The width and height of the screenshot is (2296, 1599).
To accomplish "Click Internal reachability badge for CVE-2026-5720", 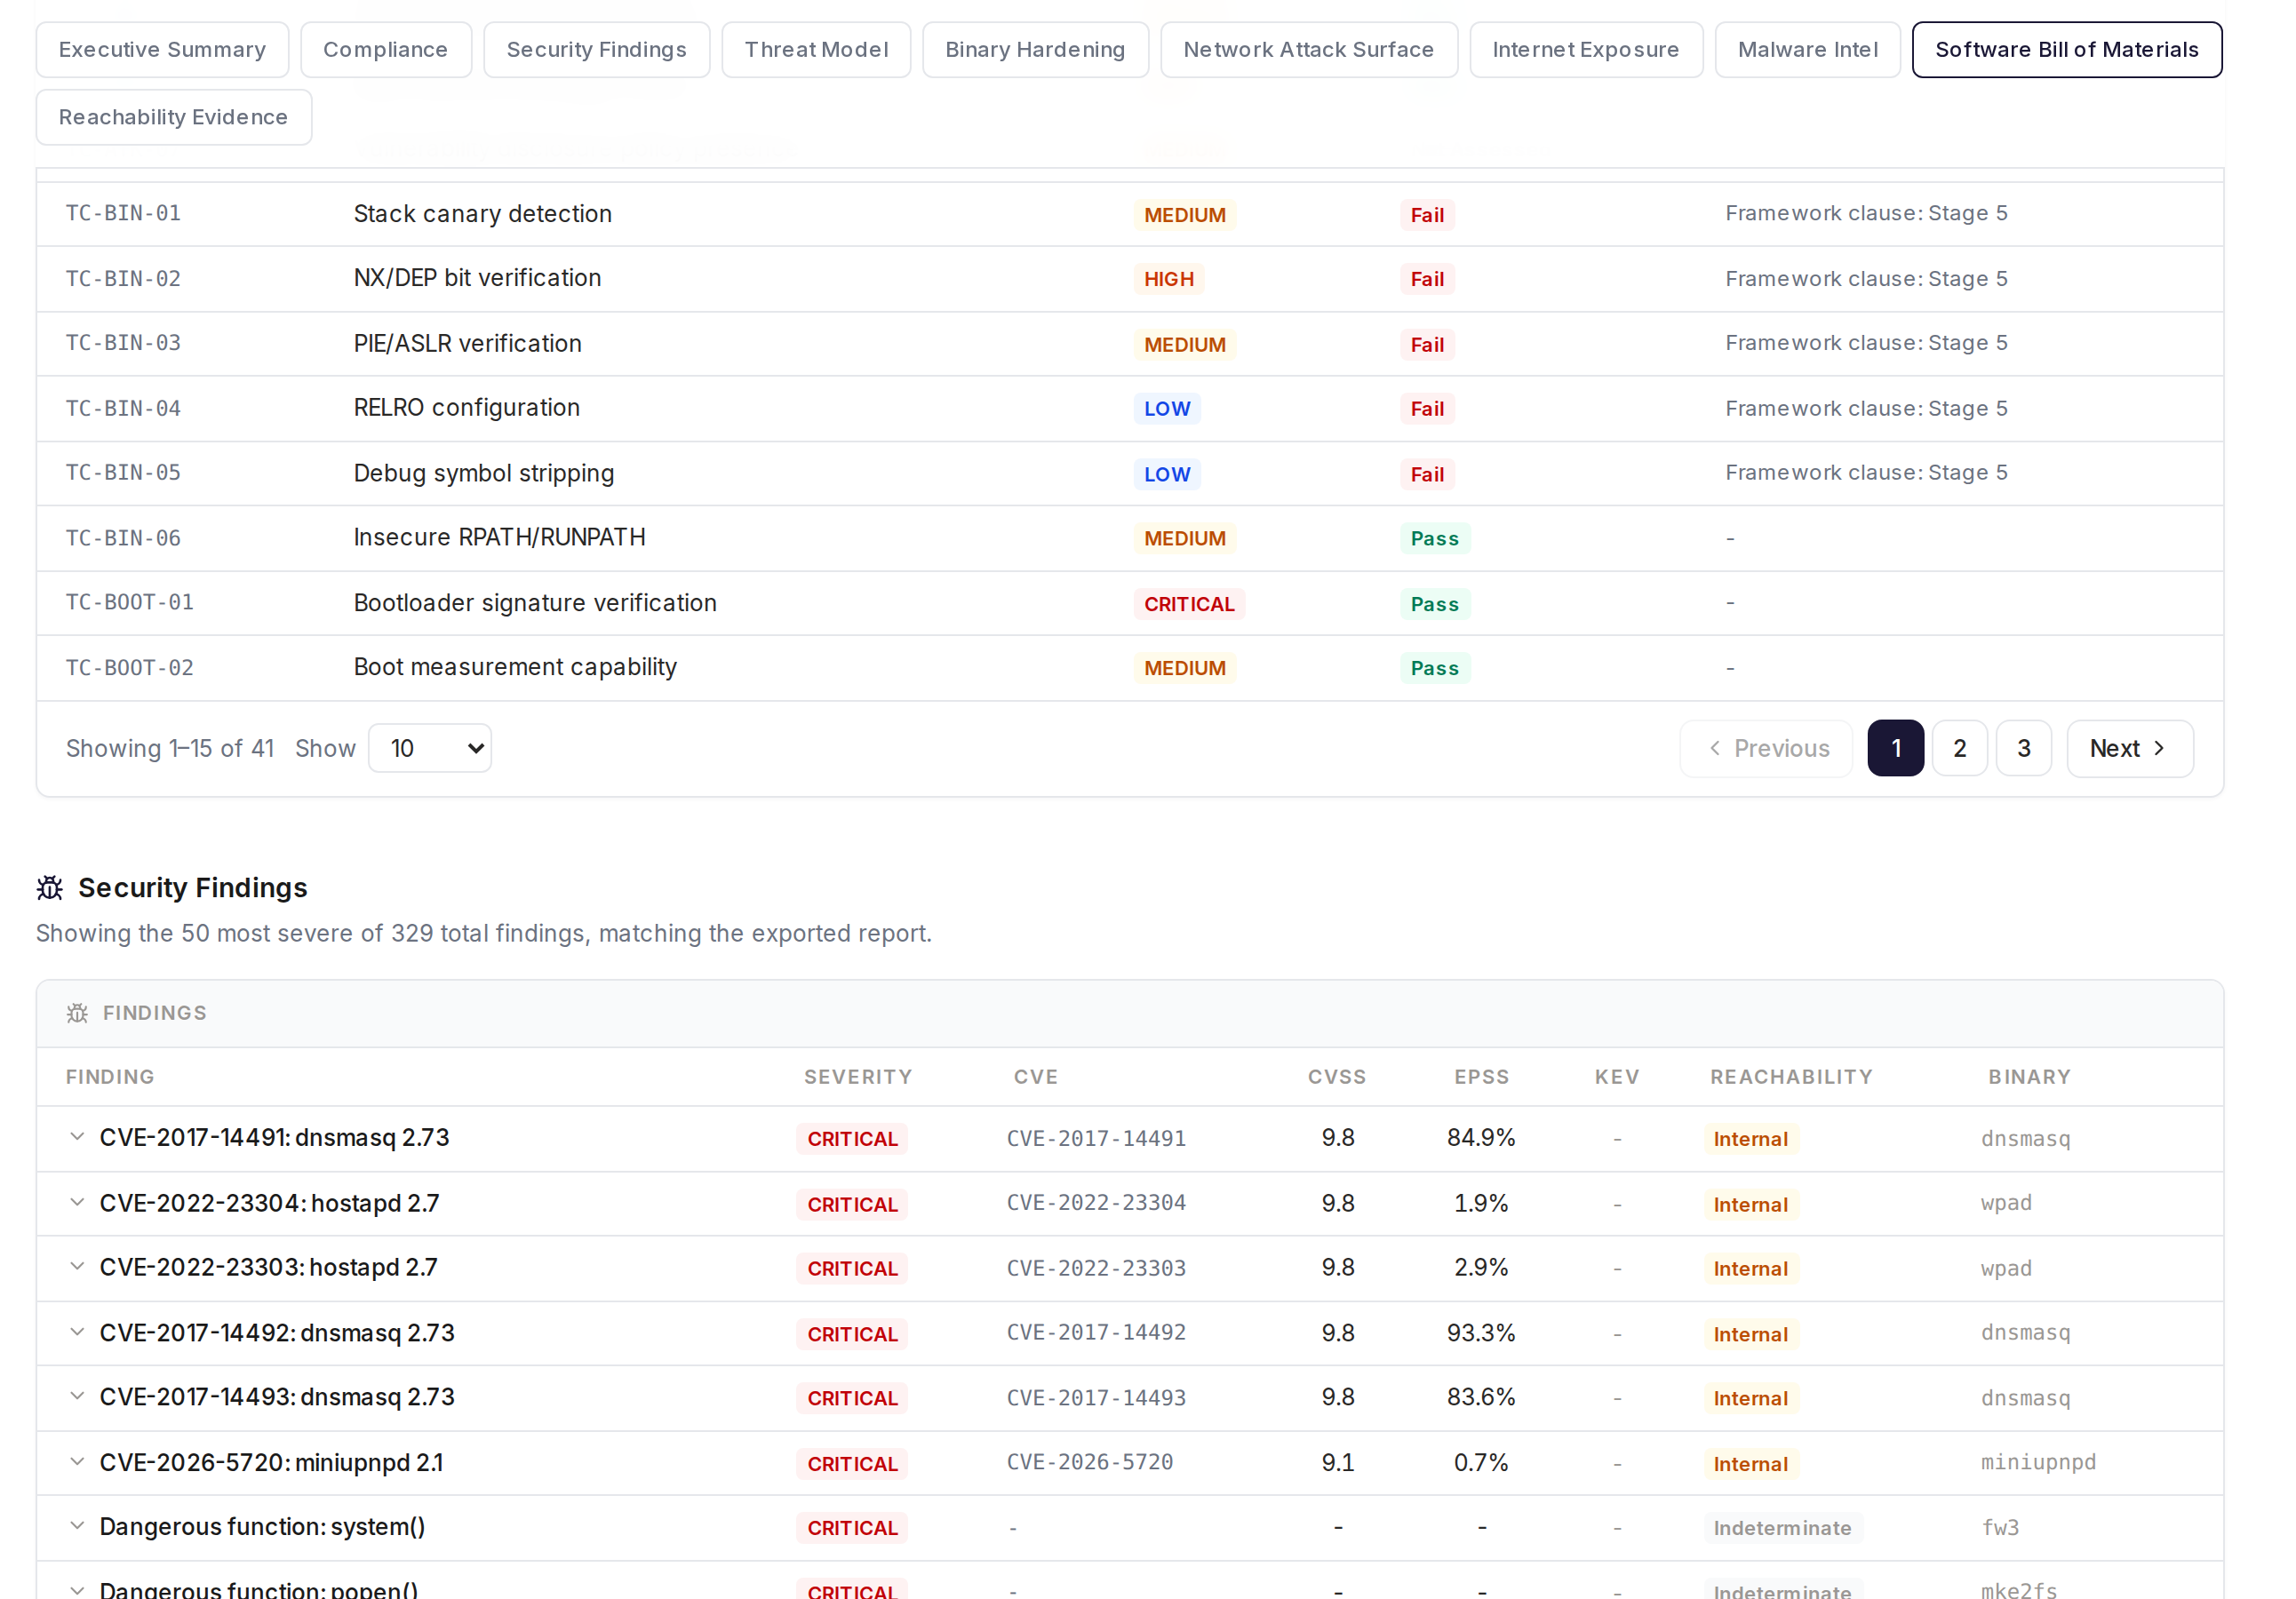I will (1750, 1464).
